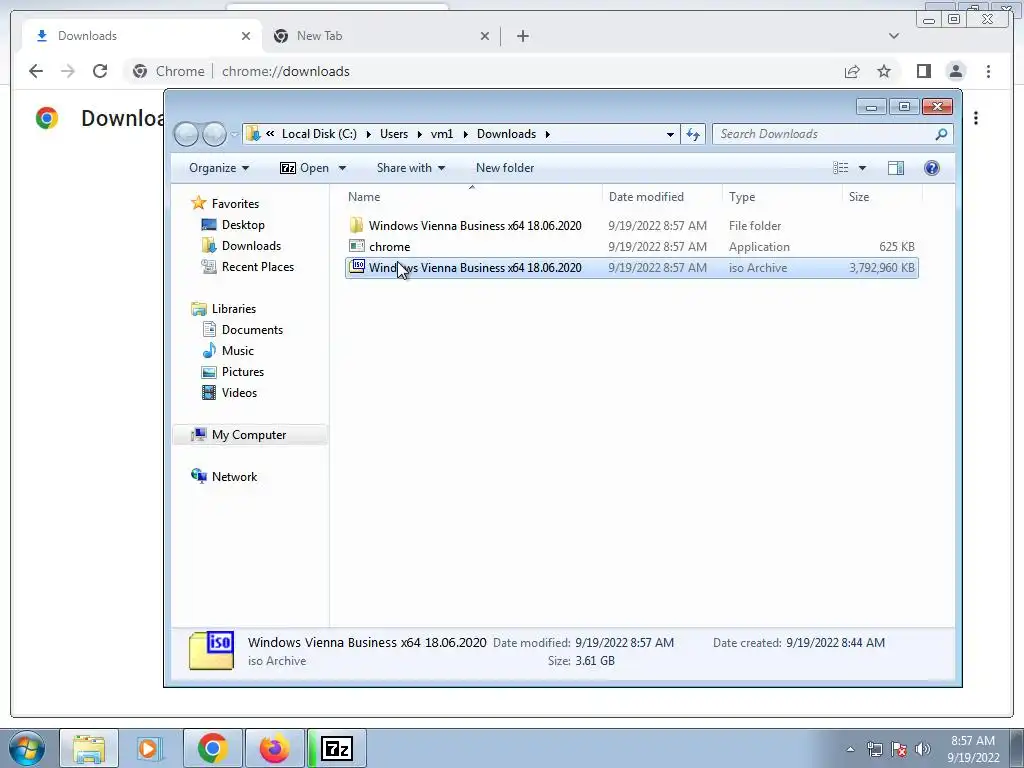
Task: Show hidden tray icons arrow
Action: 850,749
